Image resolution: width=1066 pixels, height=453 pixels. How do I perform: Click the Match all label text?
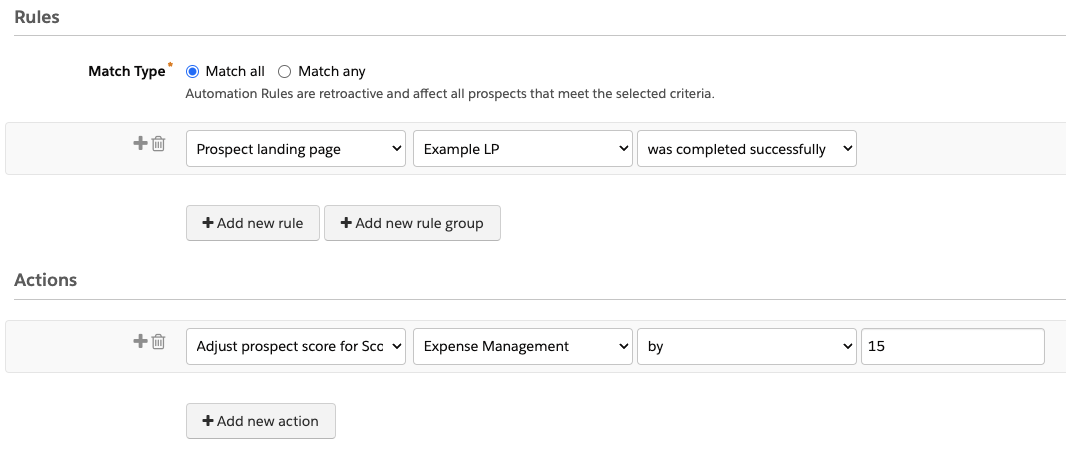pos(235,71)
